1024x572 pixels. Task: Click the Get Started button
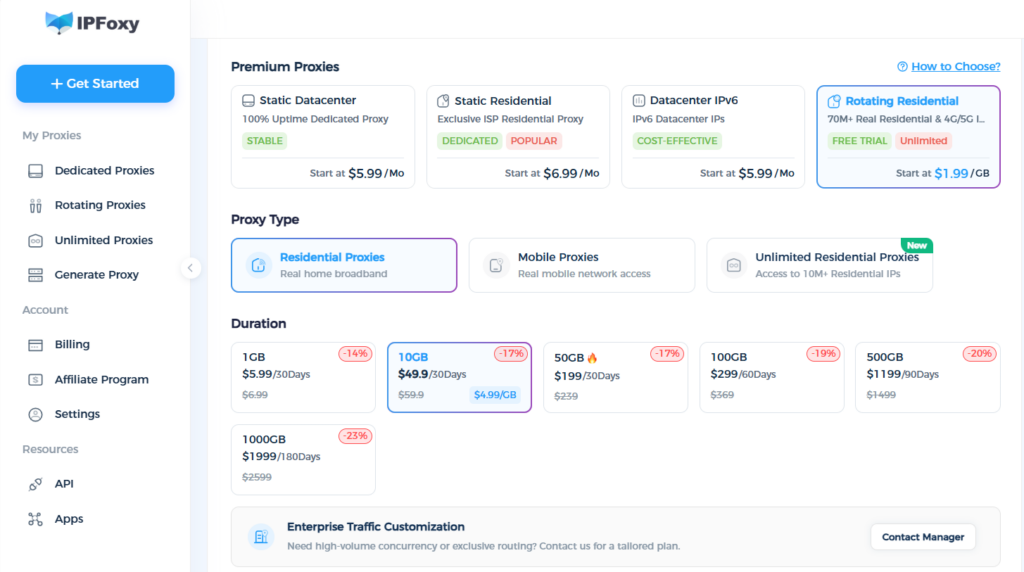[95, 84]
